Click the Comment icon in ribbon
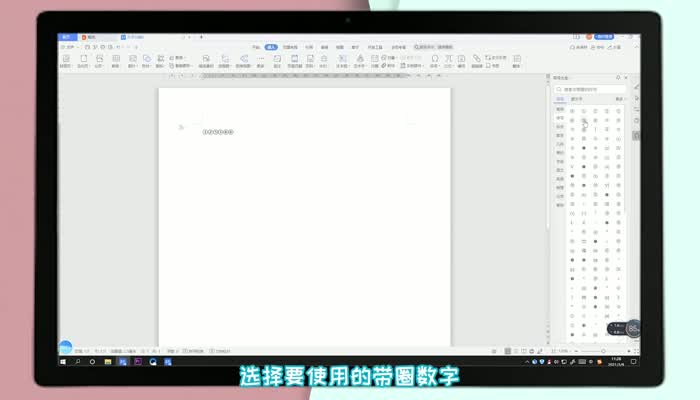The image size is (700, 400). click(277, 58)
